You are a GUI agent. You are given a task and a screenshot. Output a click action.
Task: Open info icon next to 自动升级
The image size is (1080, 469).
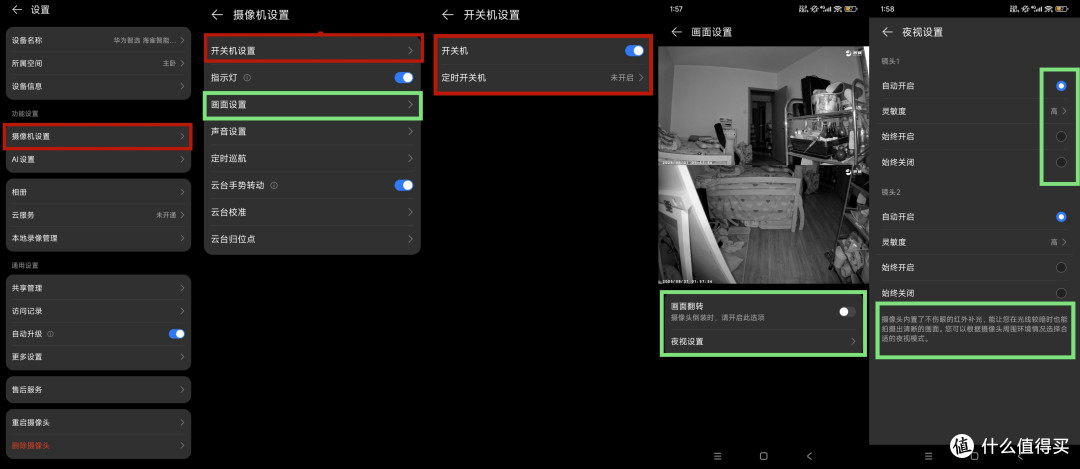point(50,334)
